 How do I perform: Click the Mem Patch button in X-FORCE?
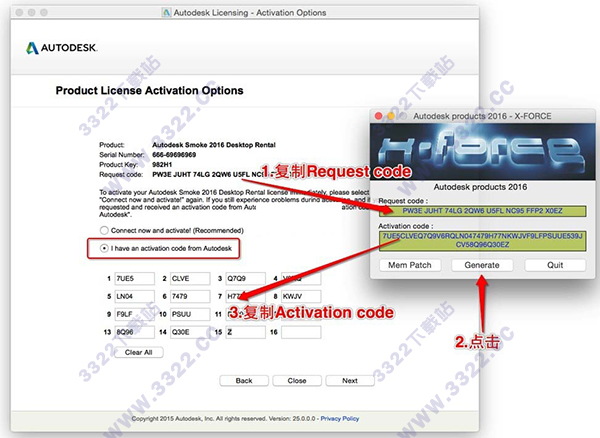tap(410, 265)
